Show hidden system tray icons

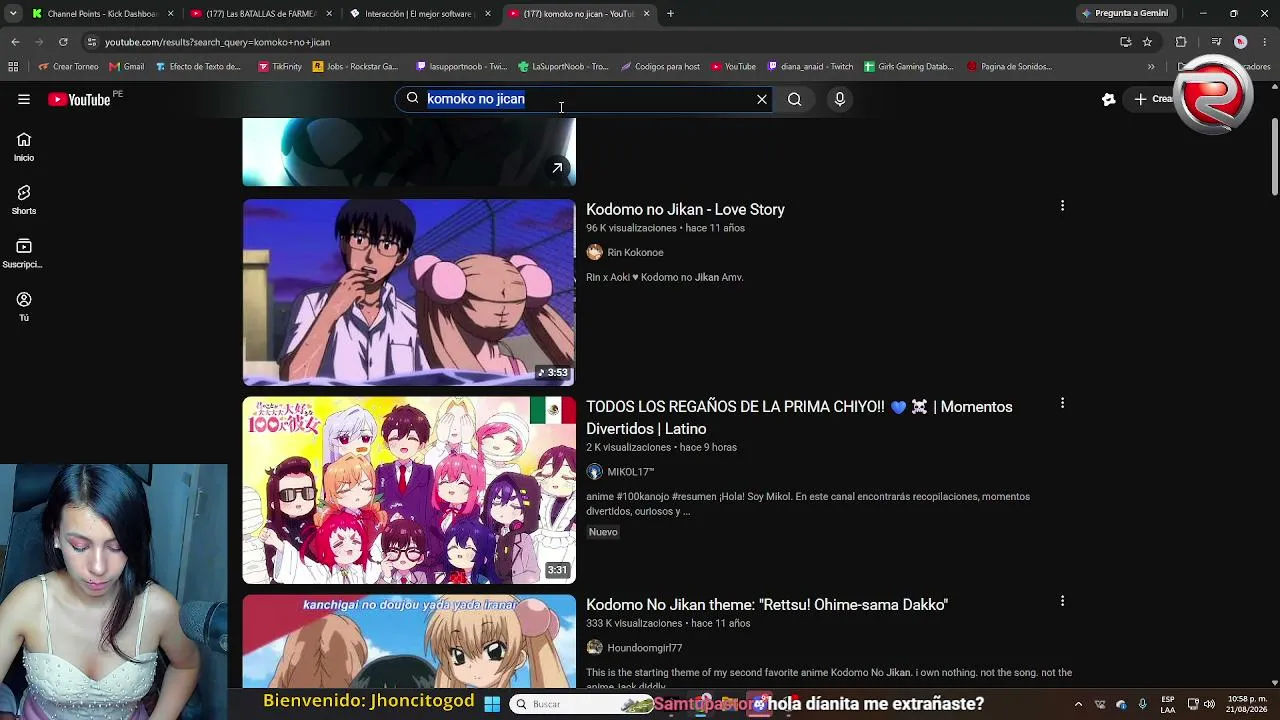1078,704
